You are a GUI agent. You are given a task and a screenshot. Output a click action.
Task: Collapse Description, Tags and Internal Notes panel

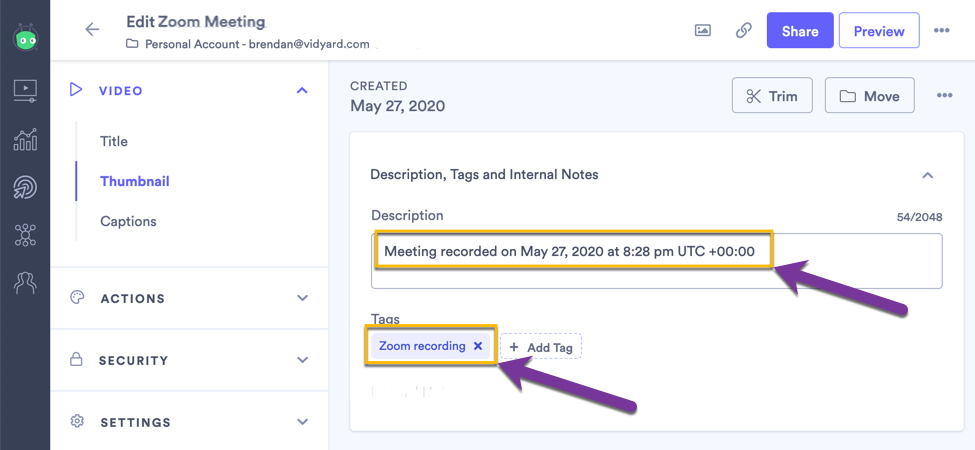click(x=927, y=175)
